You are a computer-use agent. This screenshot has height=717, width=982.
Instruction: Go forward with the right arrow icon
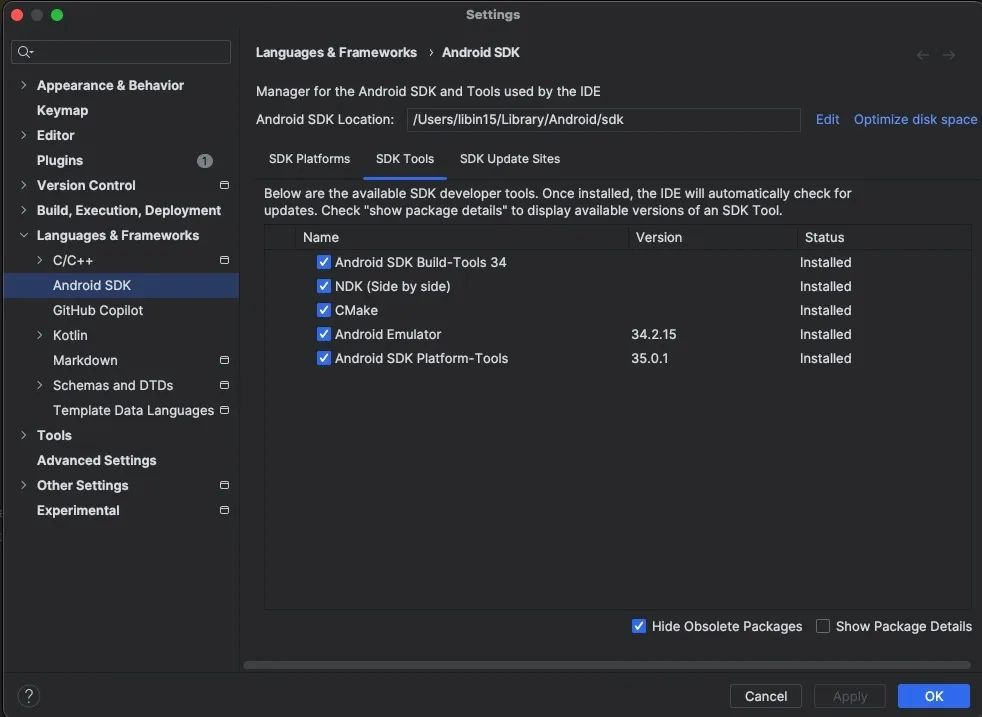pyautogui.click(x=949, y=55)
